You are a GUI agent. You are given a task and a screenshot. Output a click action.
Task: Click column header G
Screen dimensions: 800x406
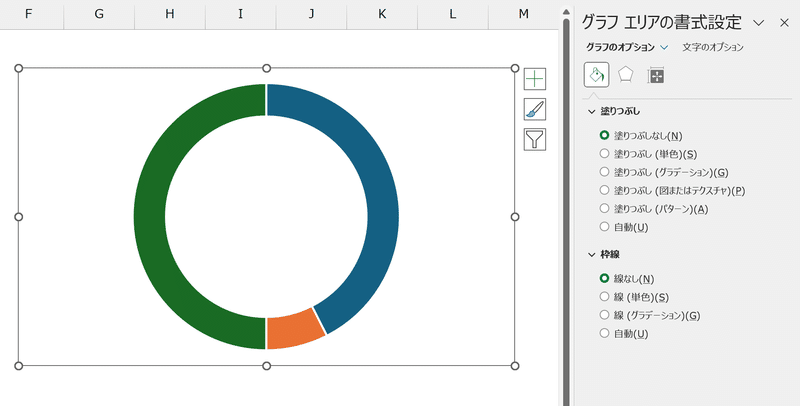pos(99,14)
